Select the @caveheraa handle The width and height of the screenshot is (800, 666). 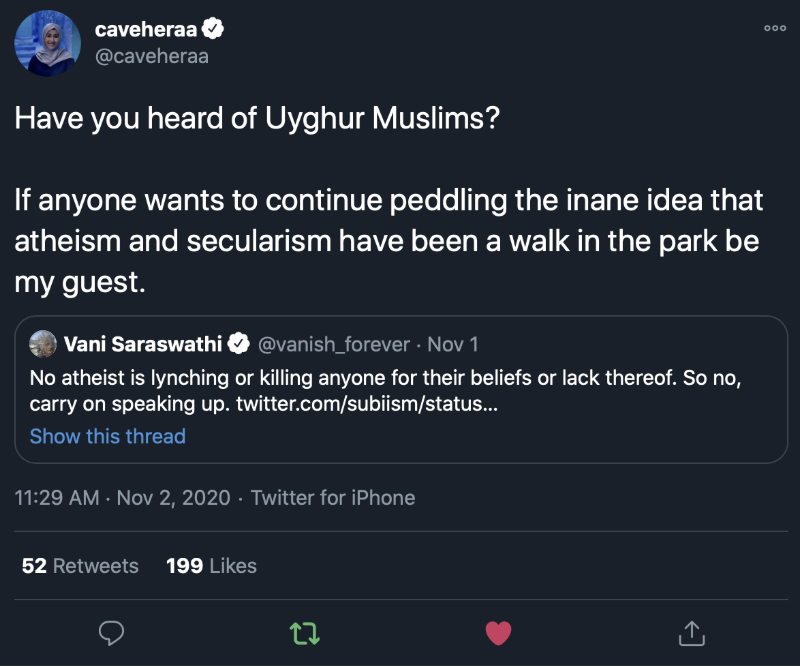[x=154, y=55]
